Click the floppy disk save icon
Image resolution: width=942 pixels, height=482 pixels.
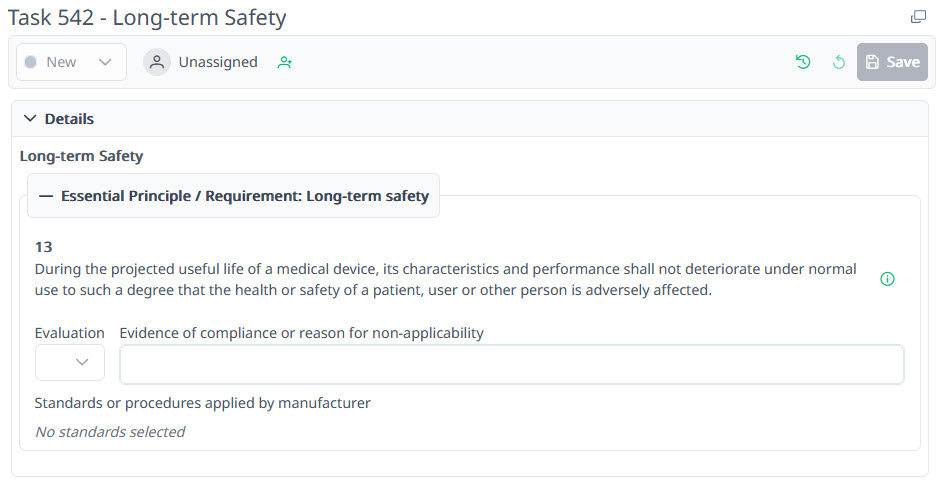(x=872, y=62)
